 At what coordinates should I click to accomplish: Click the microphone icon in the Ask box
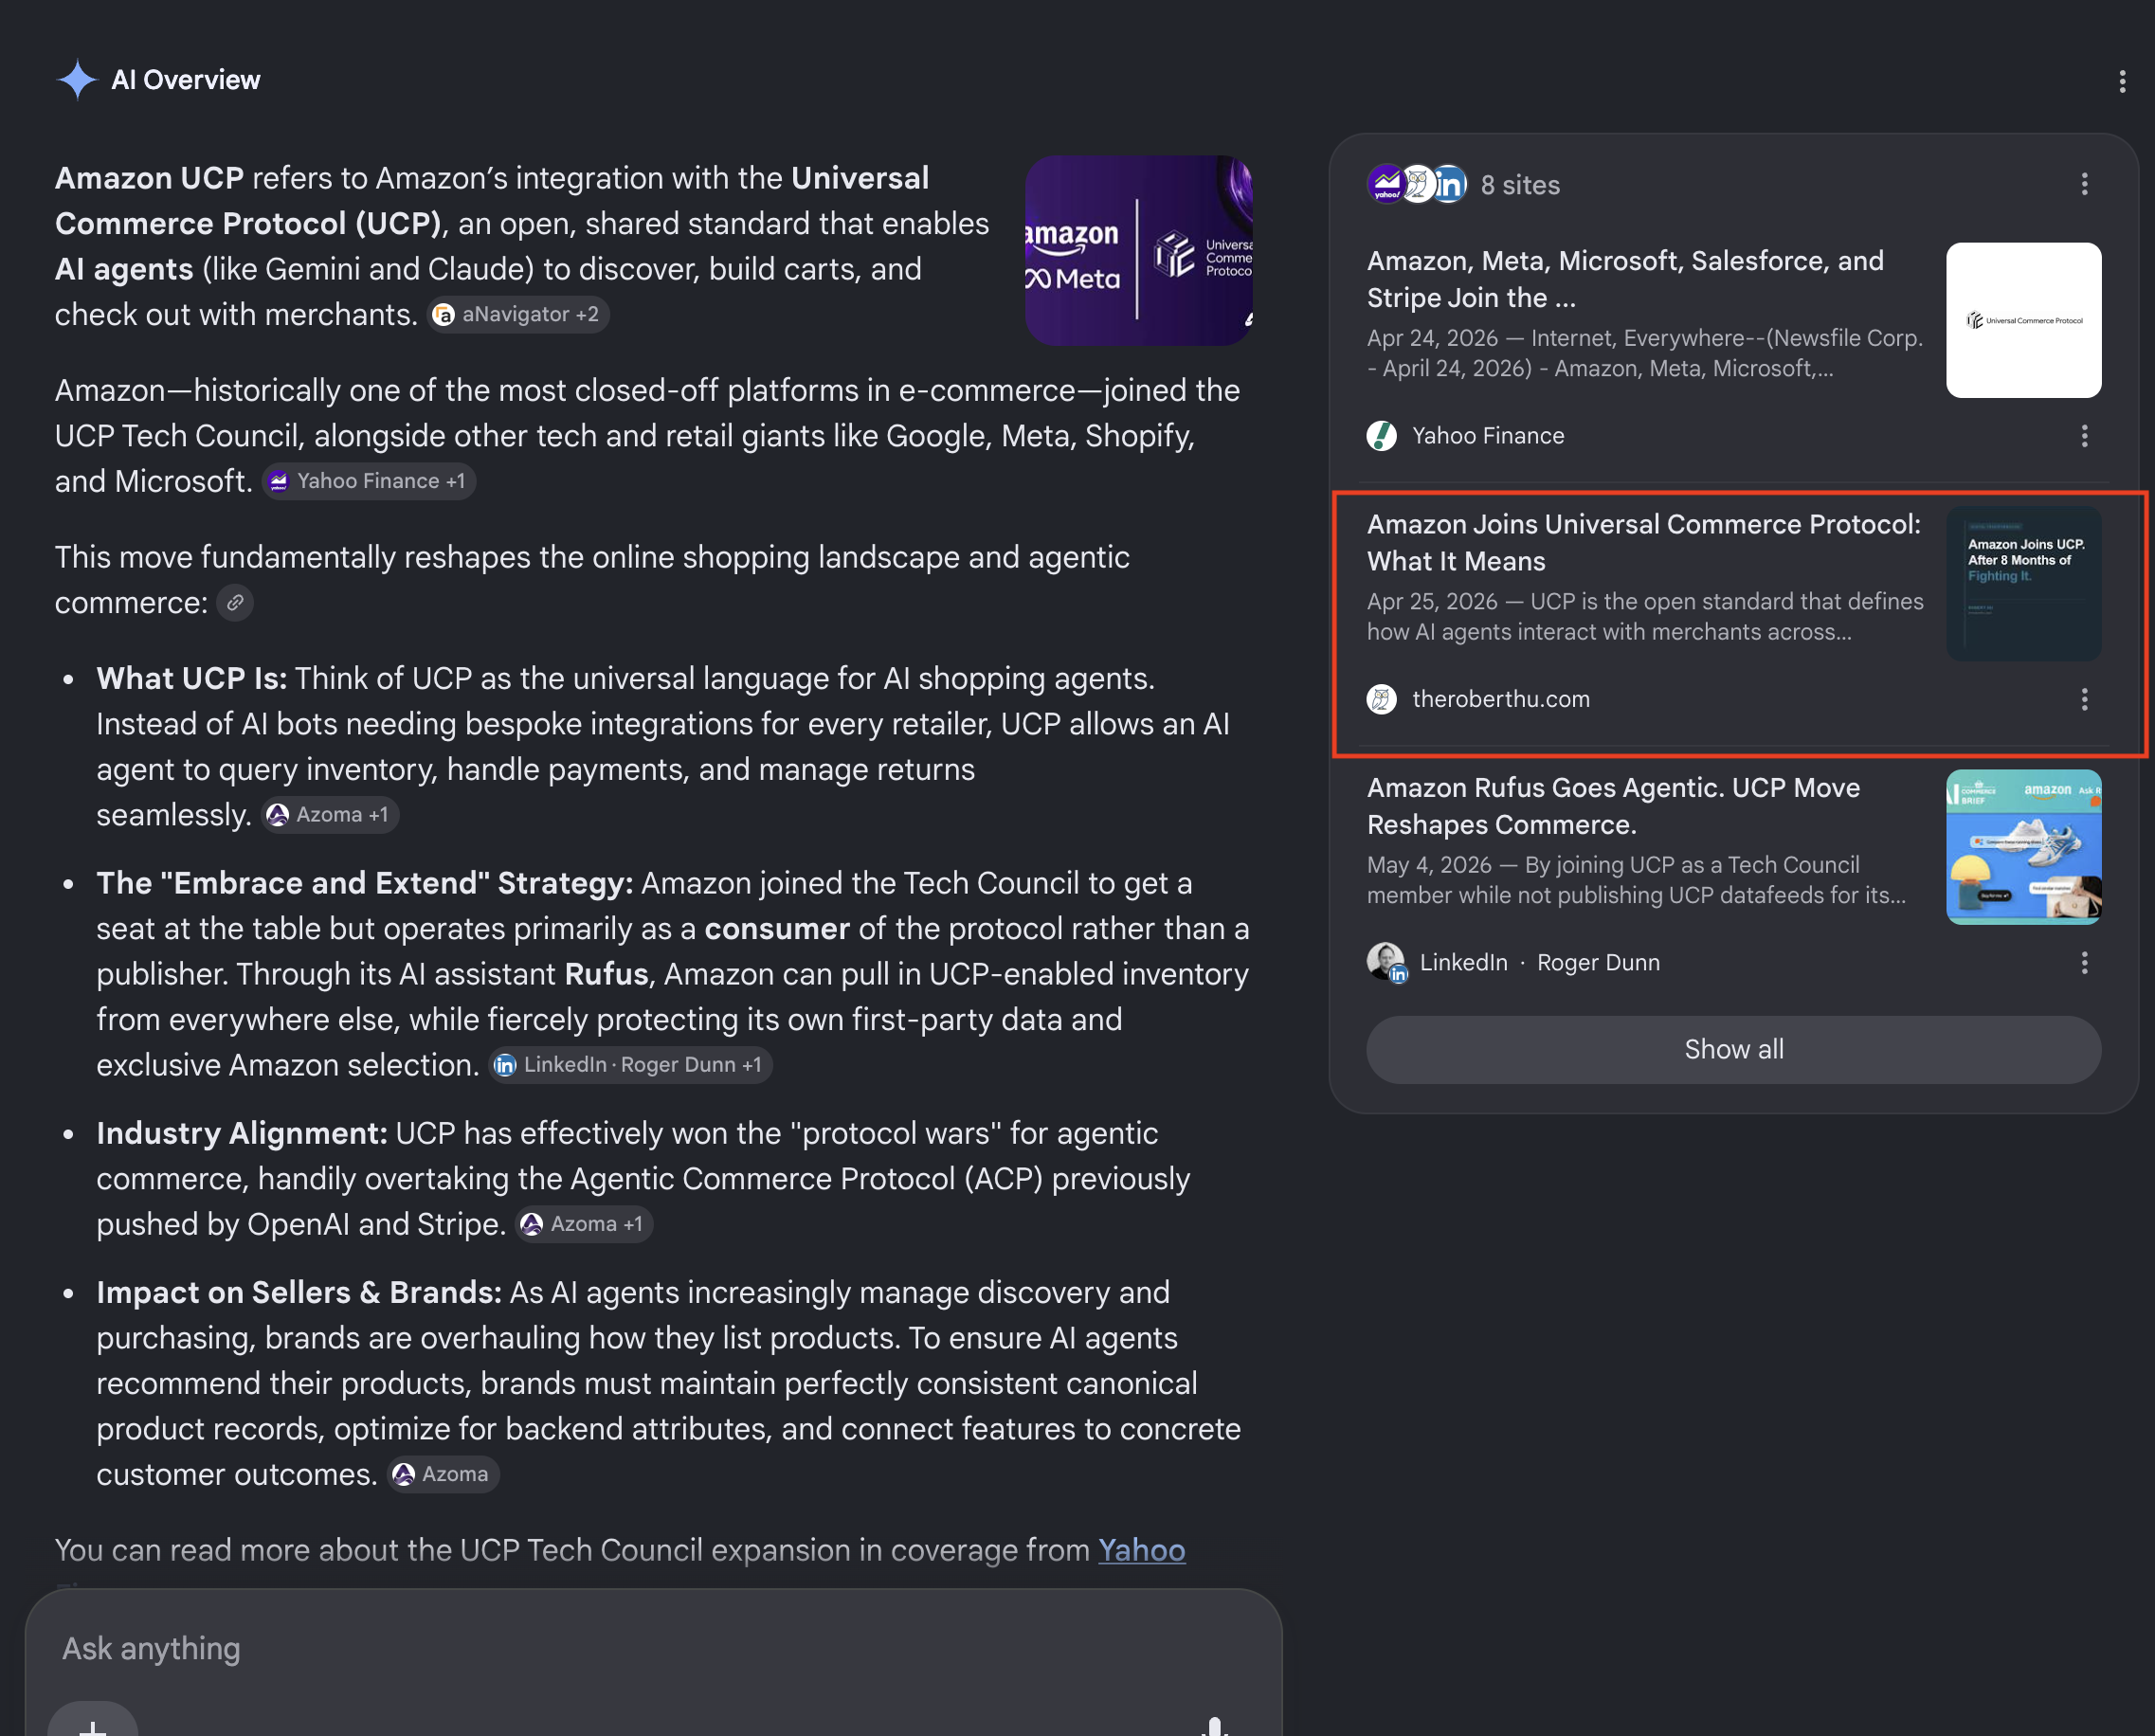[1214, 1726]
